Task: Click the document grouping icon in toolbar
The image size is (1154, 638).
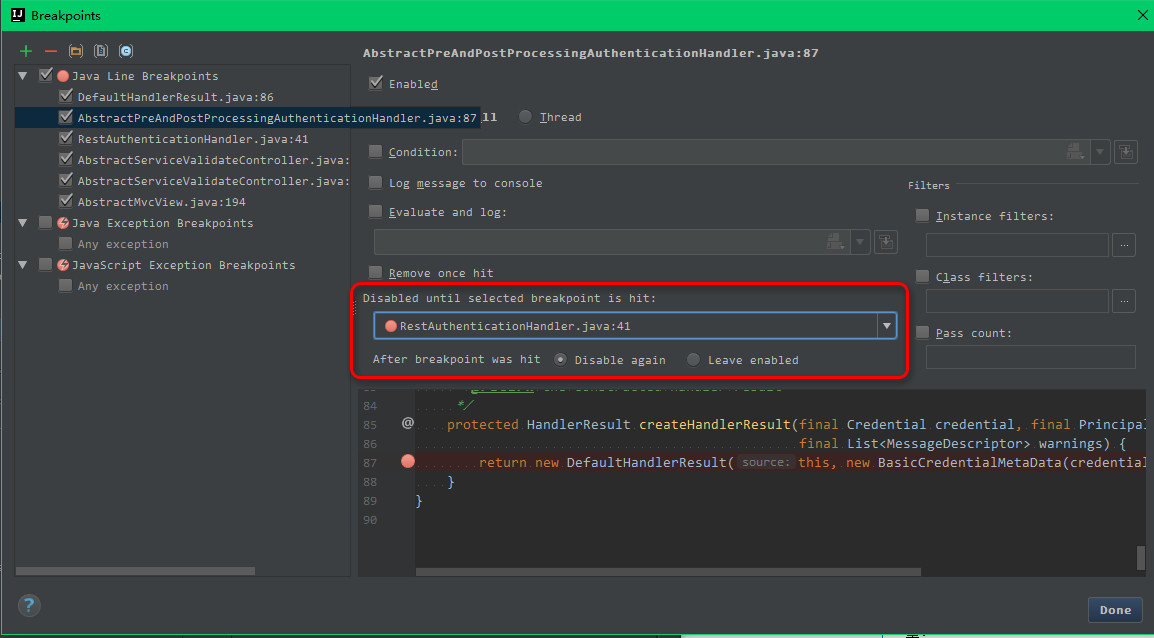Action: [101, 50]
